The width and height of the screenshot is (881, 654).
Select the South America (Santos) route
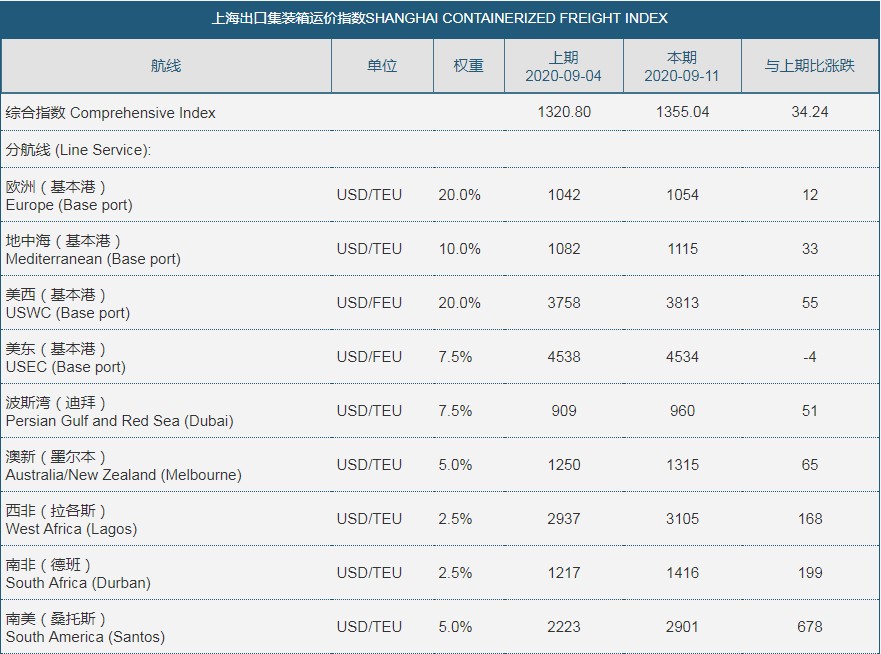[x=85, y=628]
